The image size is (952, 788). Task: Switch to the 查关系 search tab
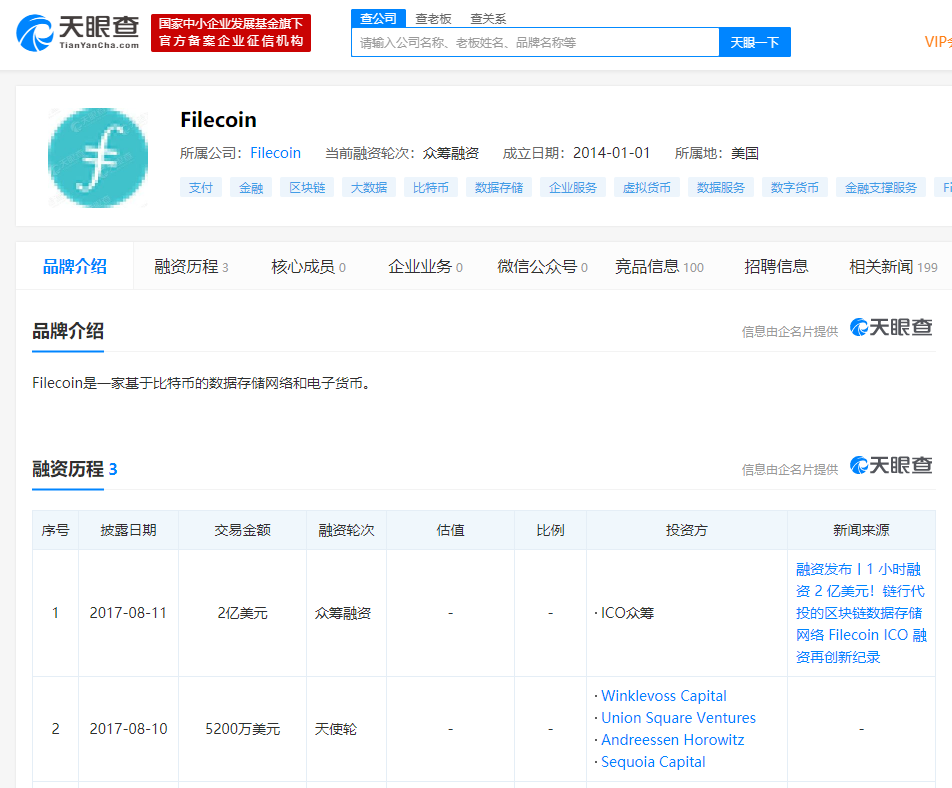[487, 18]
